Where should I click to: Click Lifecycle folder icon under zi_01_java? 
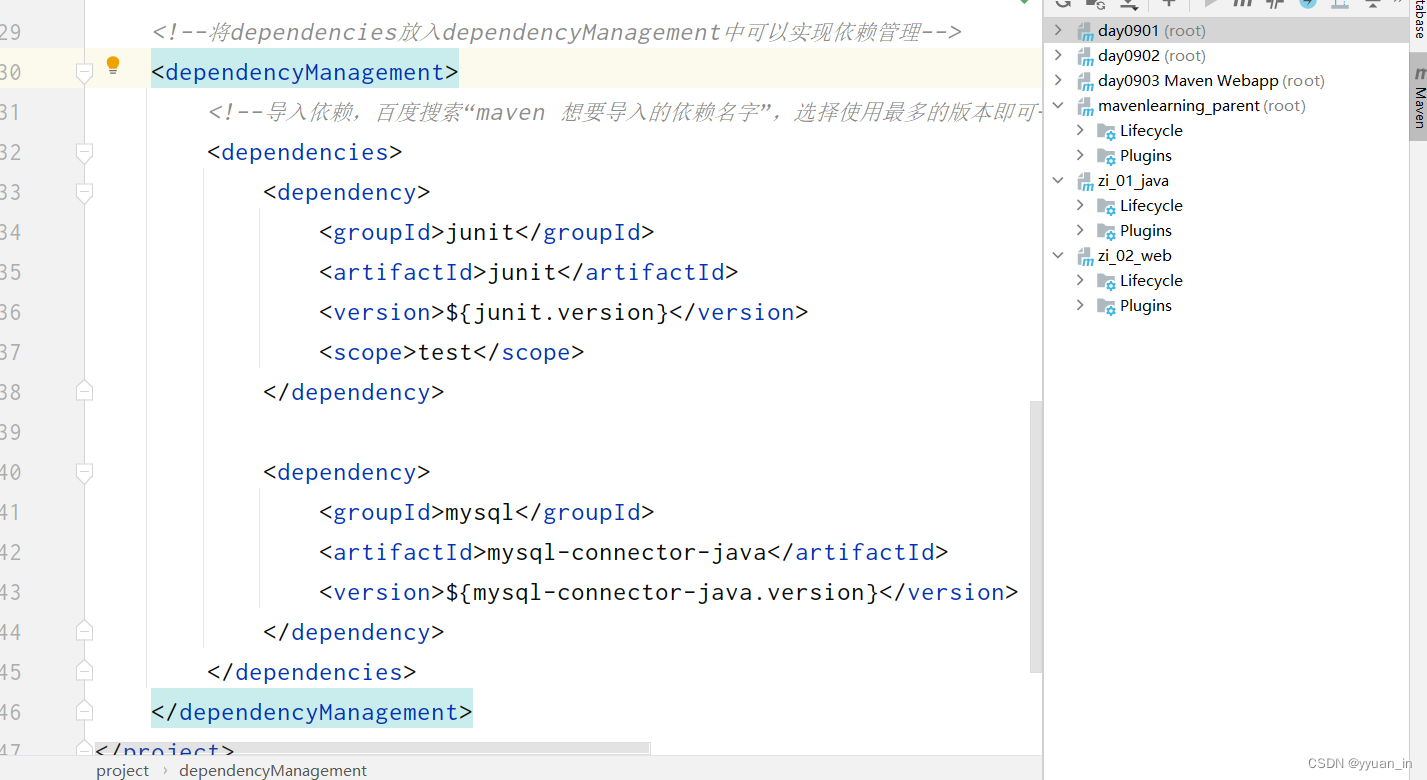point(1106,206)
